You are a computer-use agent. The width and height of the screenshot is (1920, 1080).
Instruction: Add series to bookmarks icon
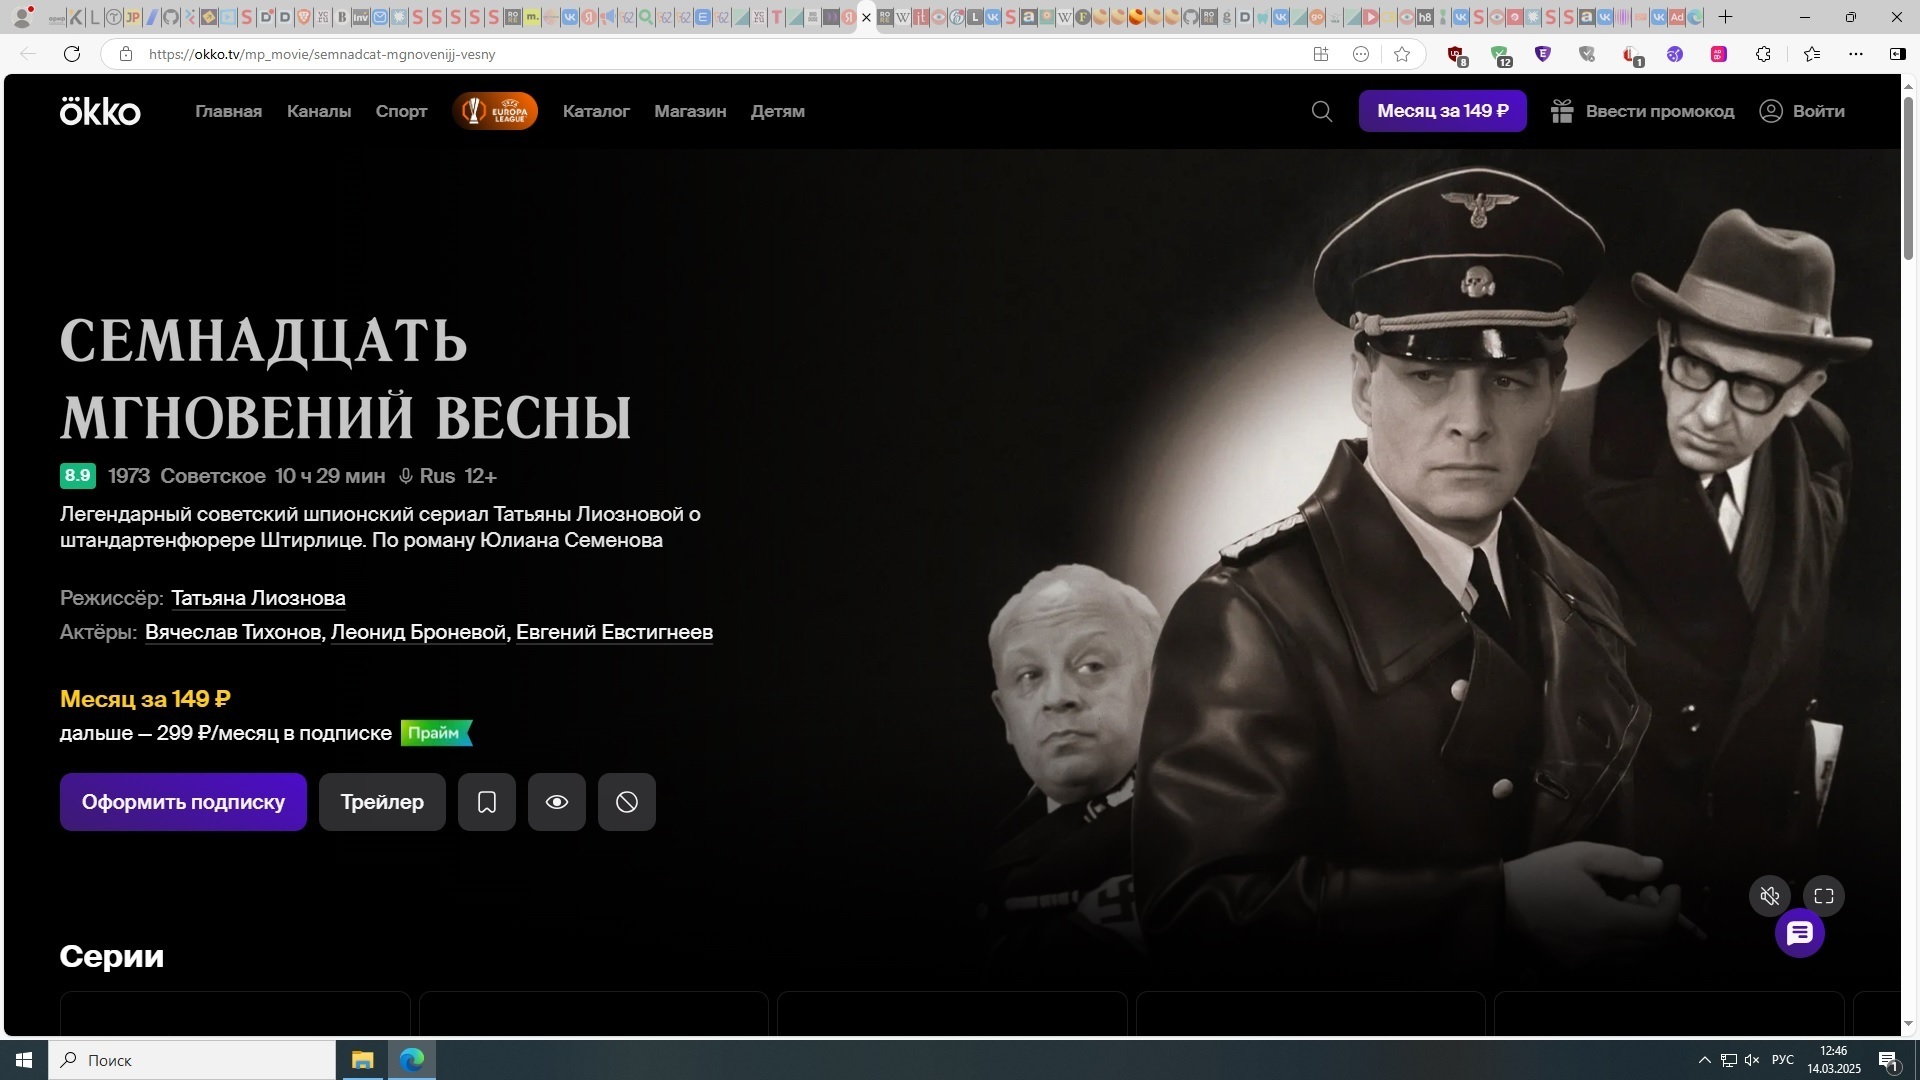click(x=487, y=802)
